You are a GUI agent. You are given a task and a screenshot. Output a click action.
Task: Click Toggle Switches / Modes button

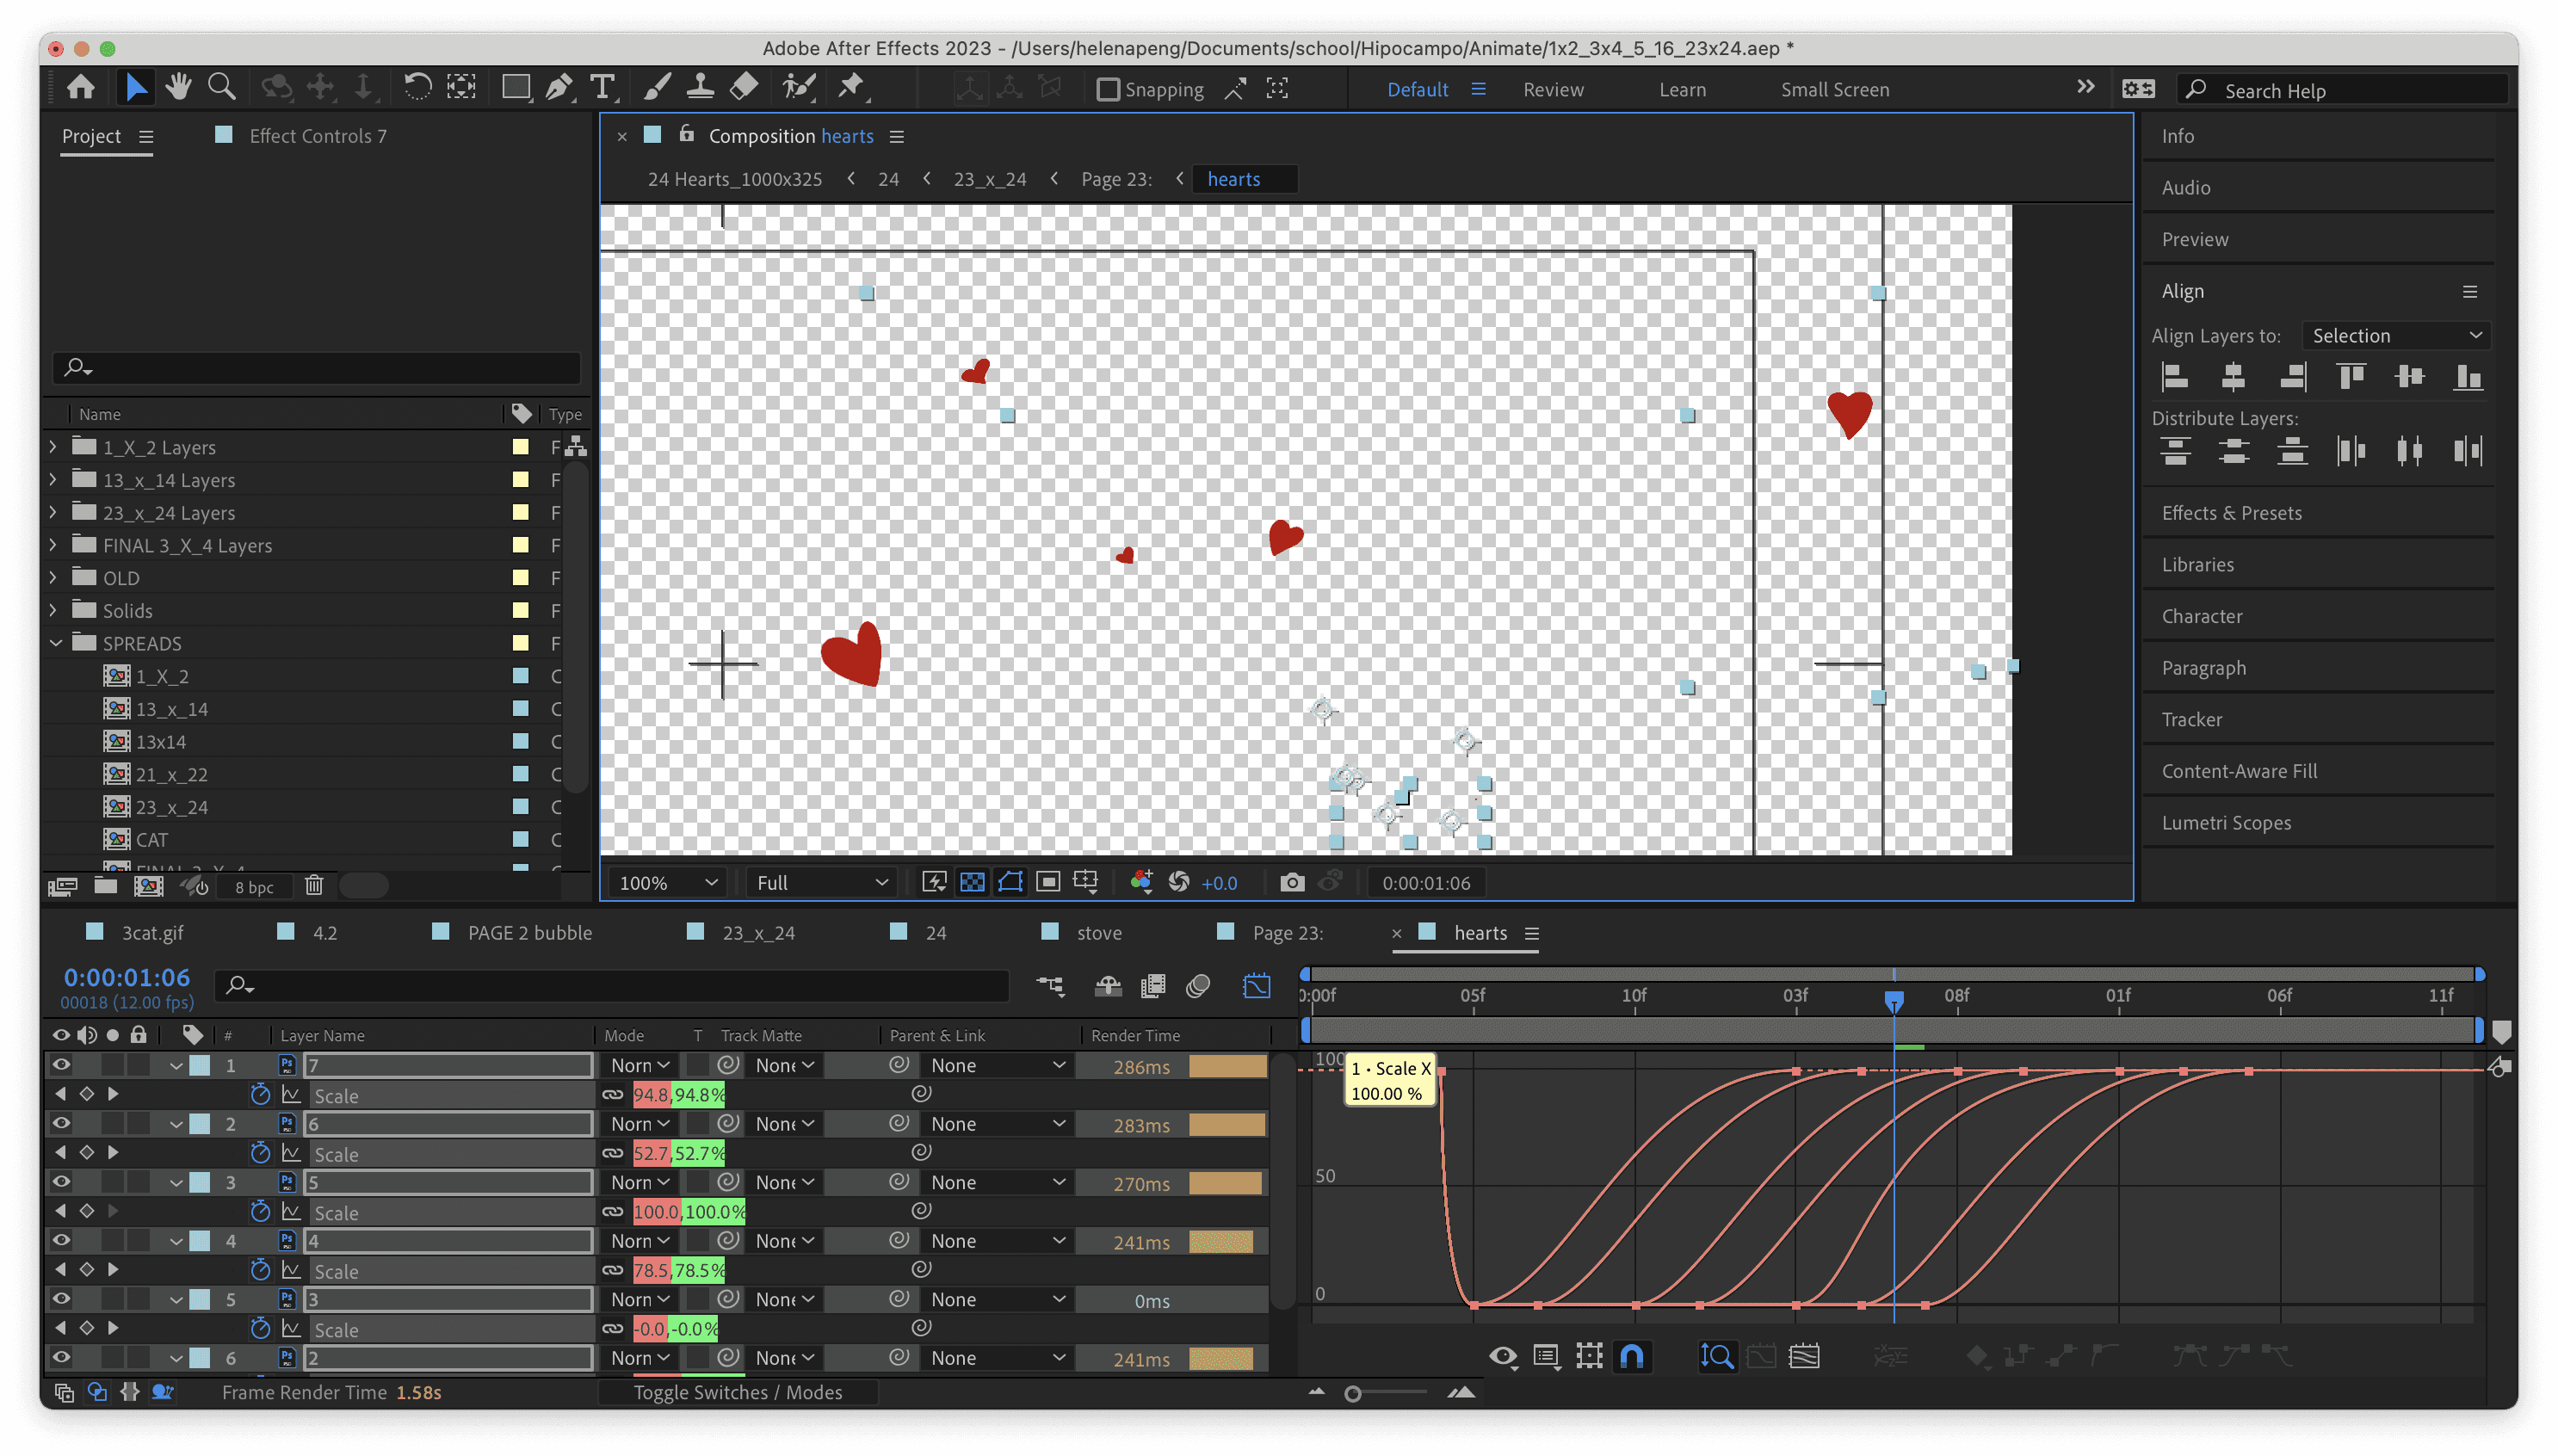click(737, 1392)
